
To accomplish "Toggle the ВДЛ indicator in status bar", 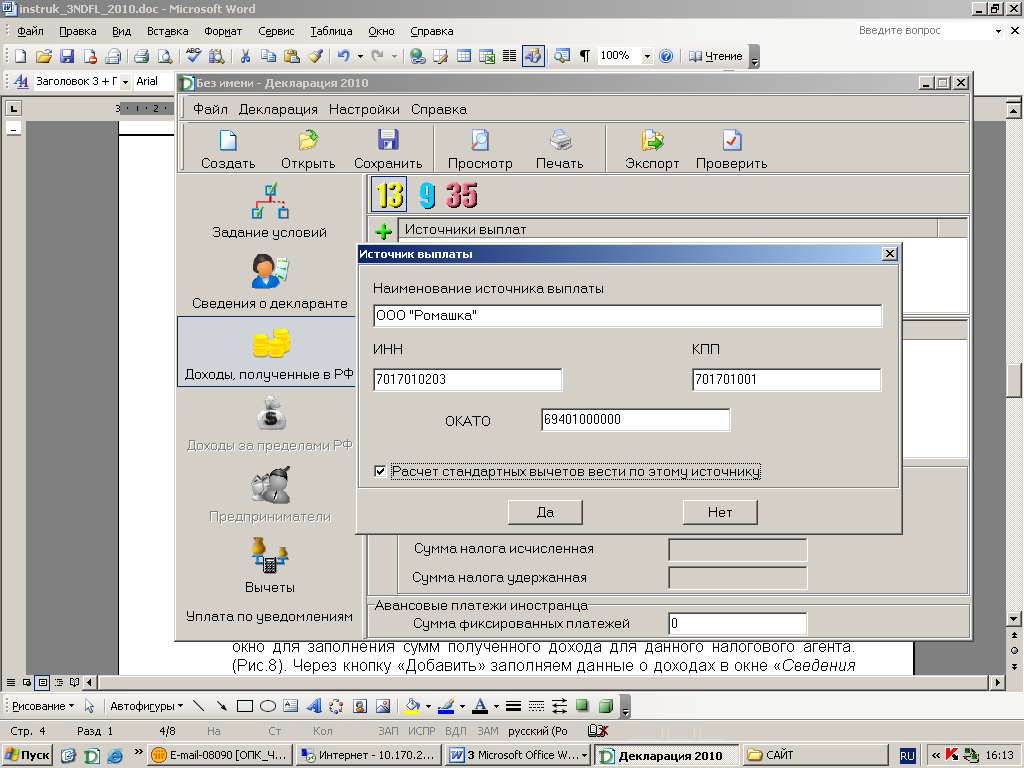I will coord(455,731).
